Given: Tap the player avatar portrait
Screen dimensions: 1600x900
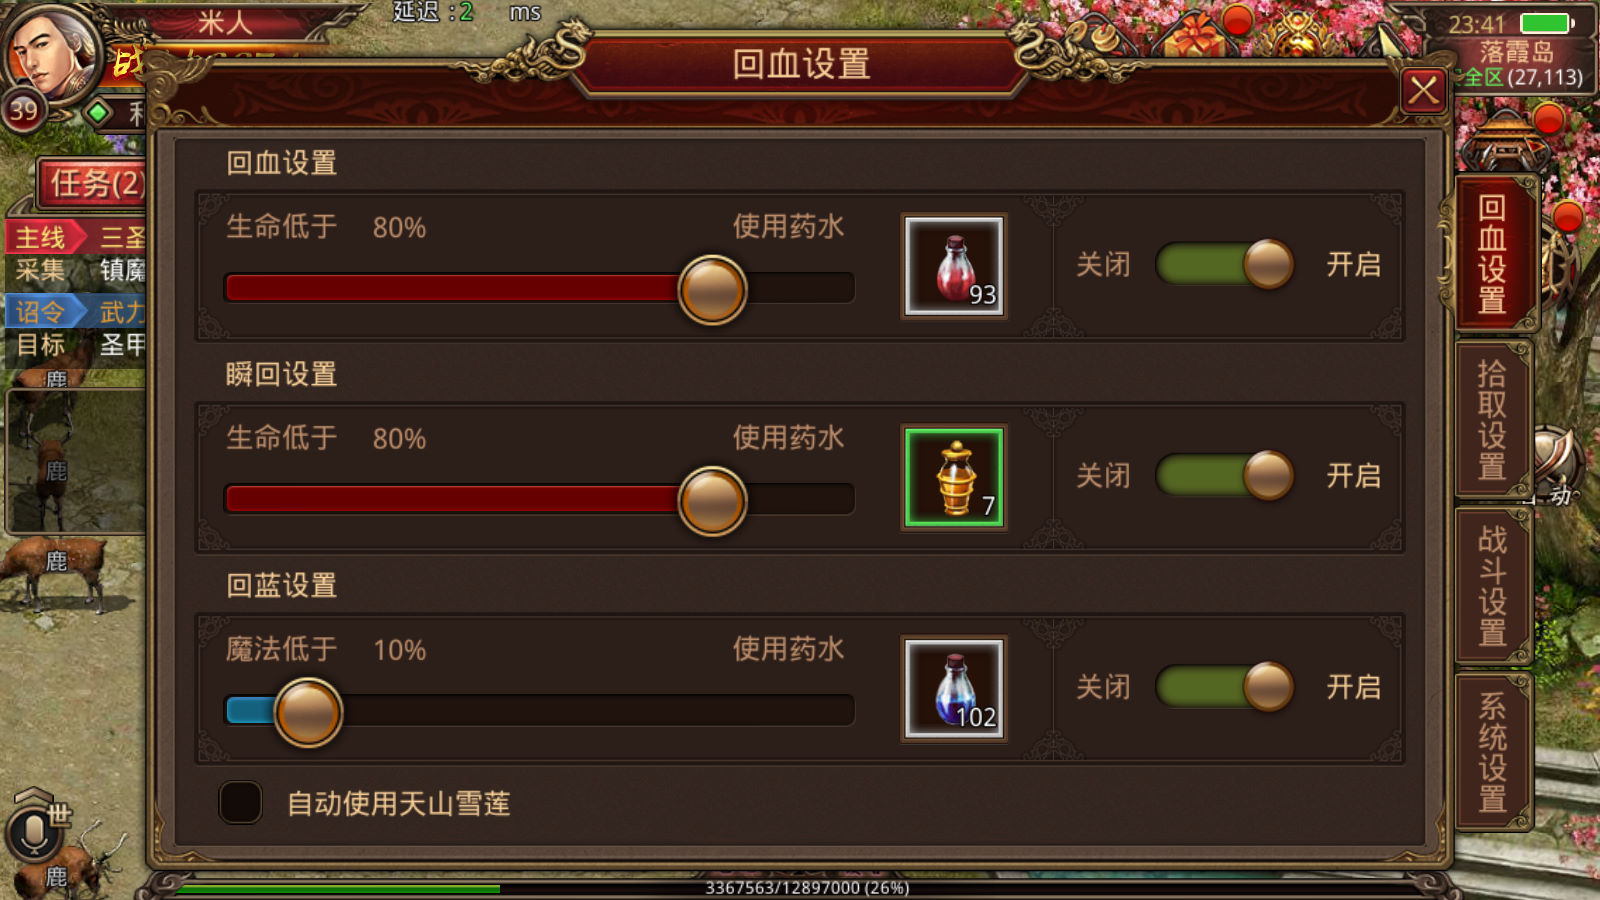Looking at the screenshot, I should (52, 52).
